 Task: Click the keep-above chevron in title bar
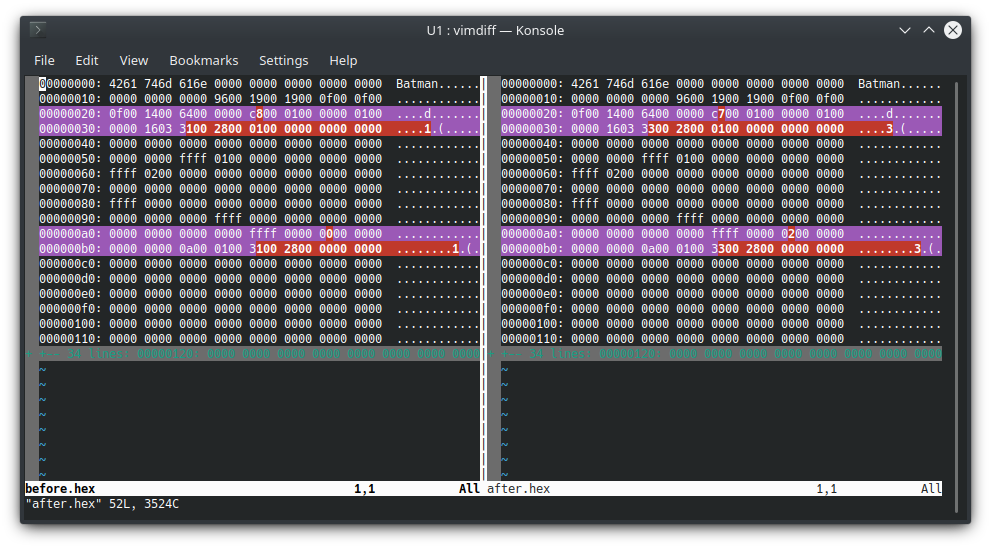(928, 30)
